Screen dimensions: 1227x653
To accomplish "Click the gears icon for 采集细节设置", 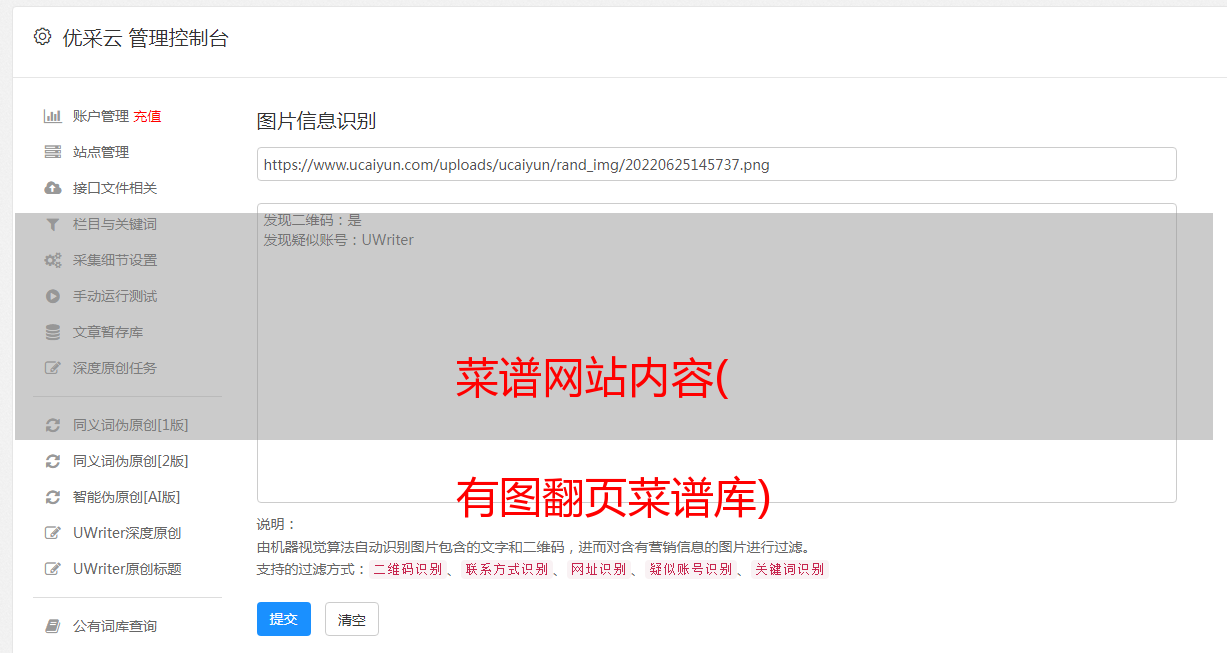I will [x=53, y=260].
